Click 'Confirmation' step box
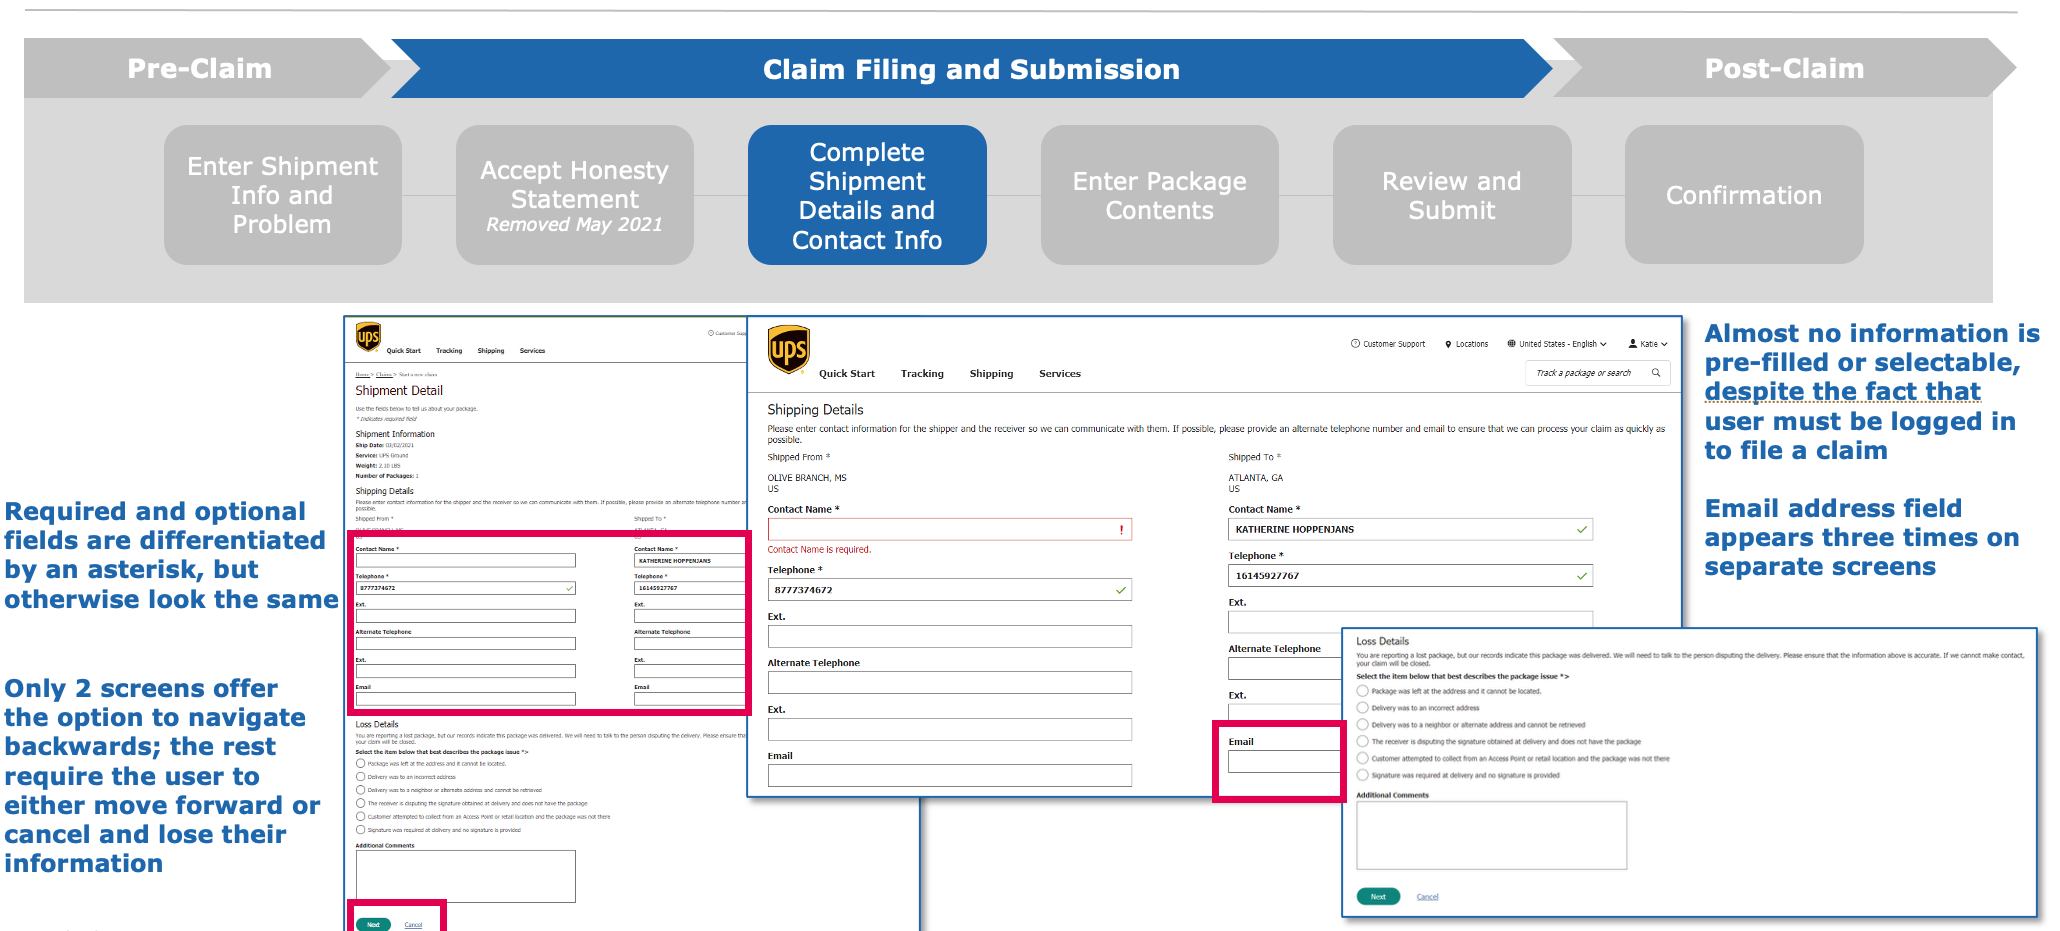The image size is (2060, 931). point(1744,195)
